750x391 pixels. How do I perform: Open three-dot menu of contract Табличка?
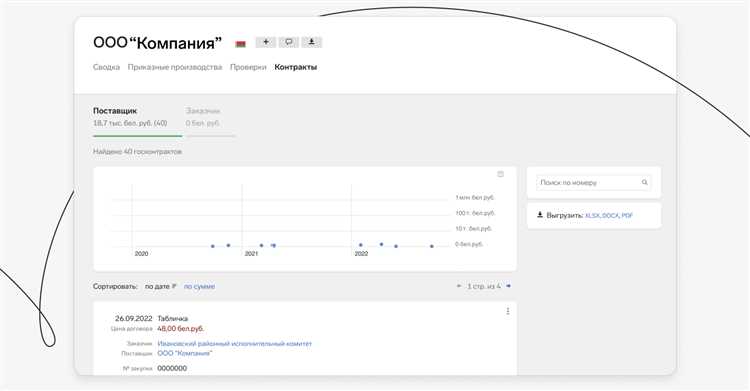507,312
